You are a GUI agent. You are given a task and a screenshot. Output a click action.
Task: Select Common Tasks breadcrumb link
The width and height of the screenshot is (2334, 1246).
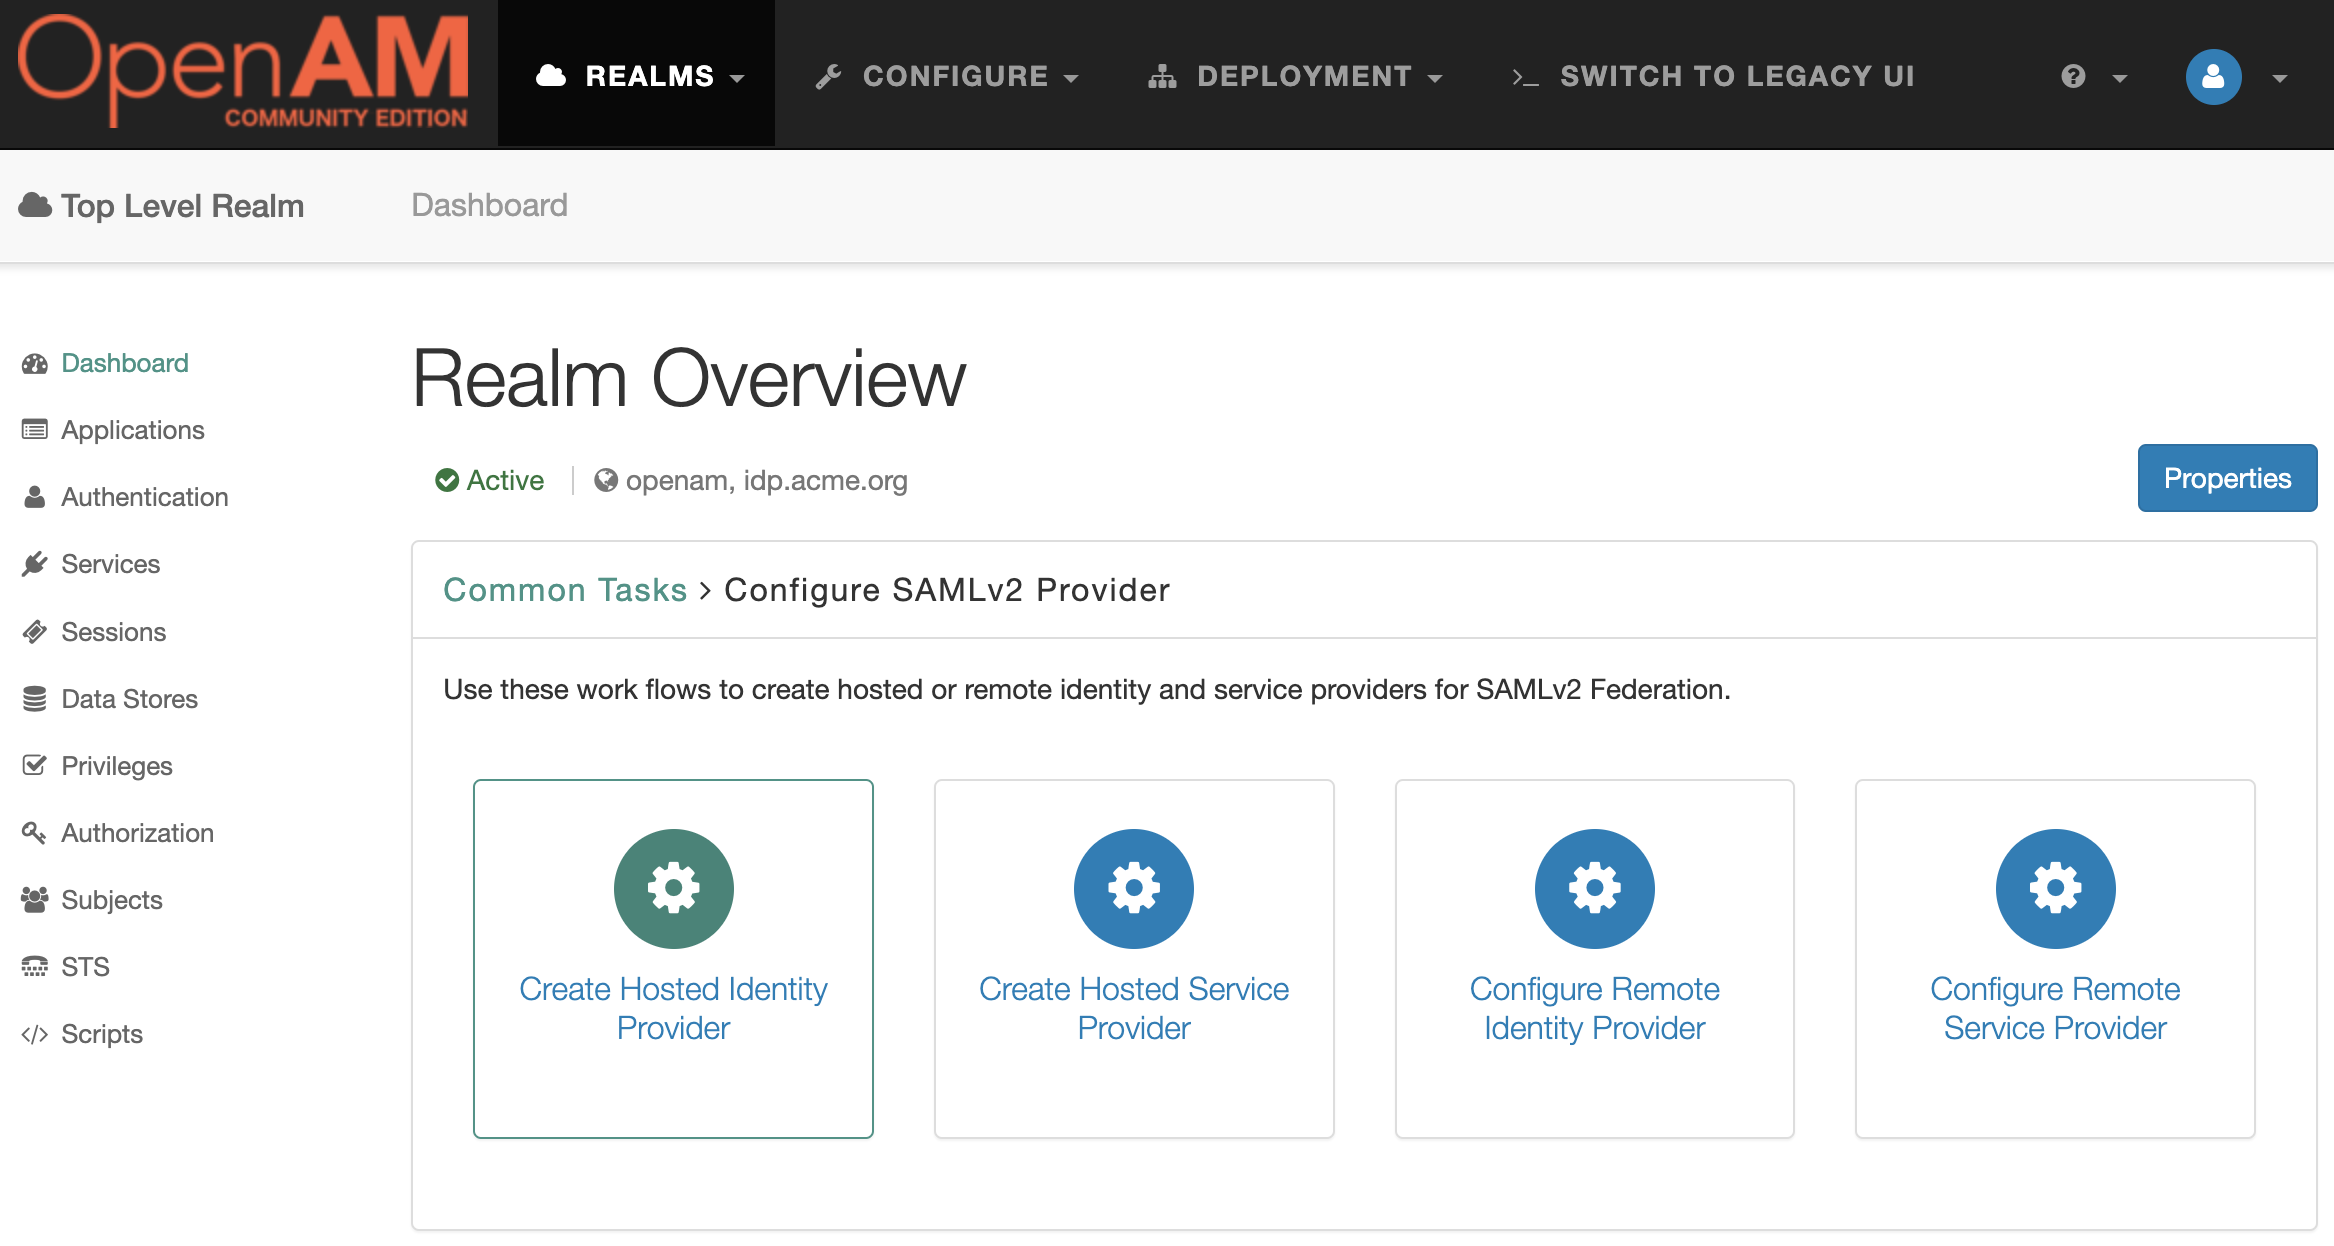(x=563, y=588)
